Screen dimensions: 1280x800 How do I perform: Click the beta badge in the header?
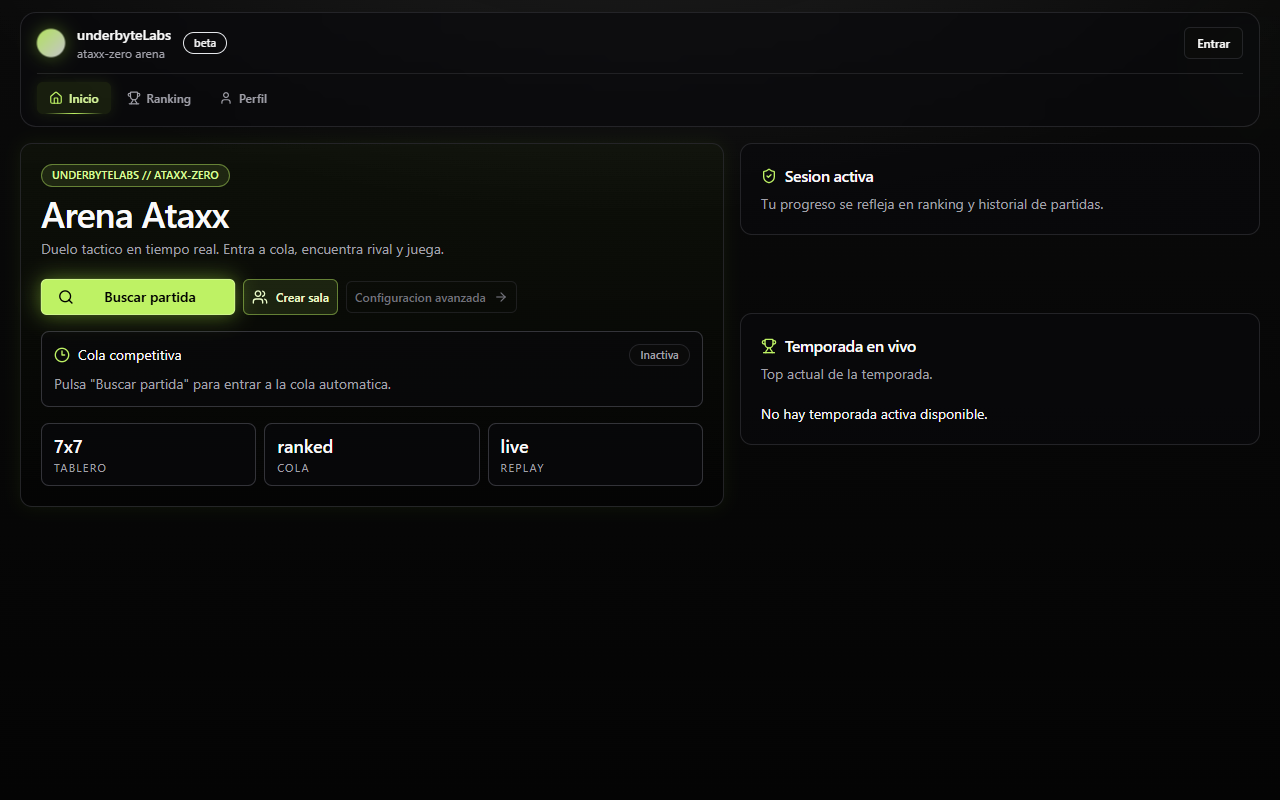[205, 43]
